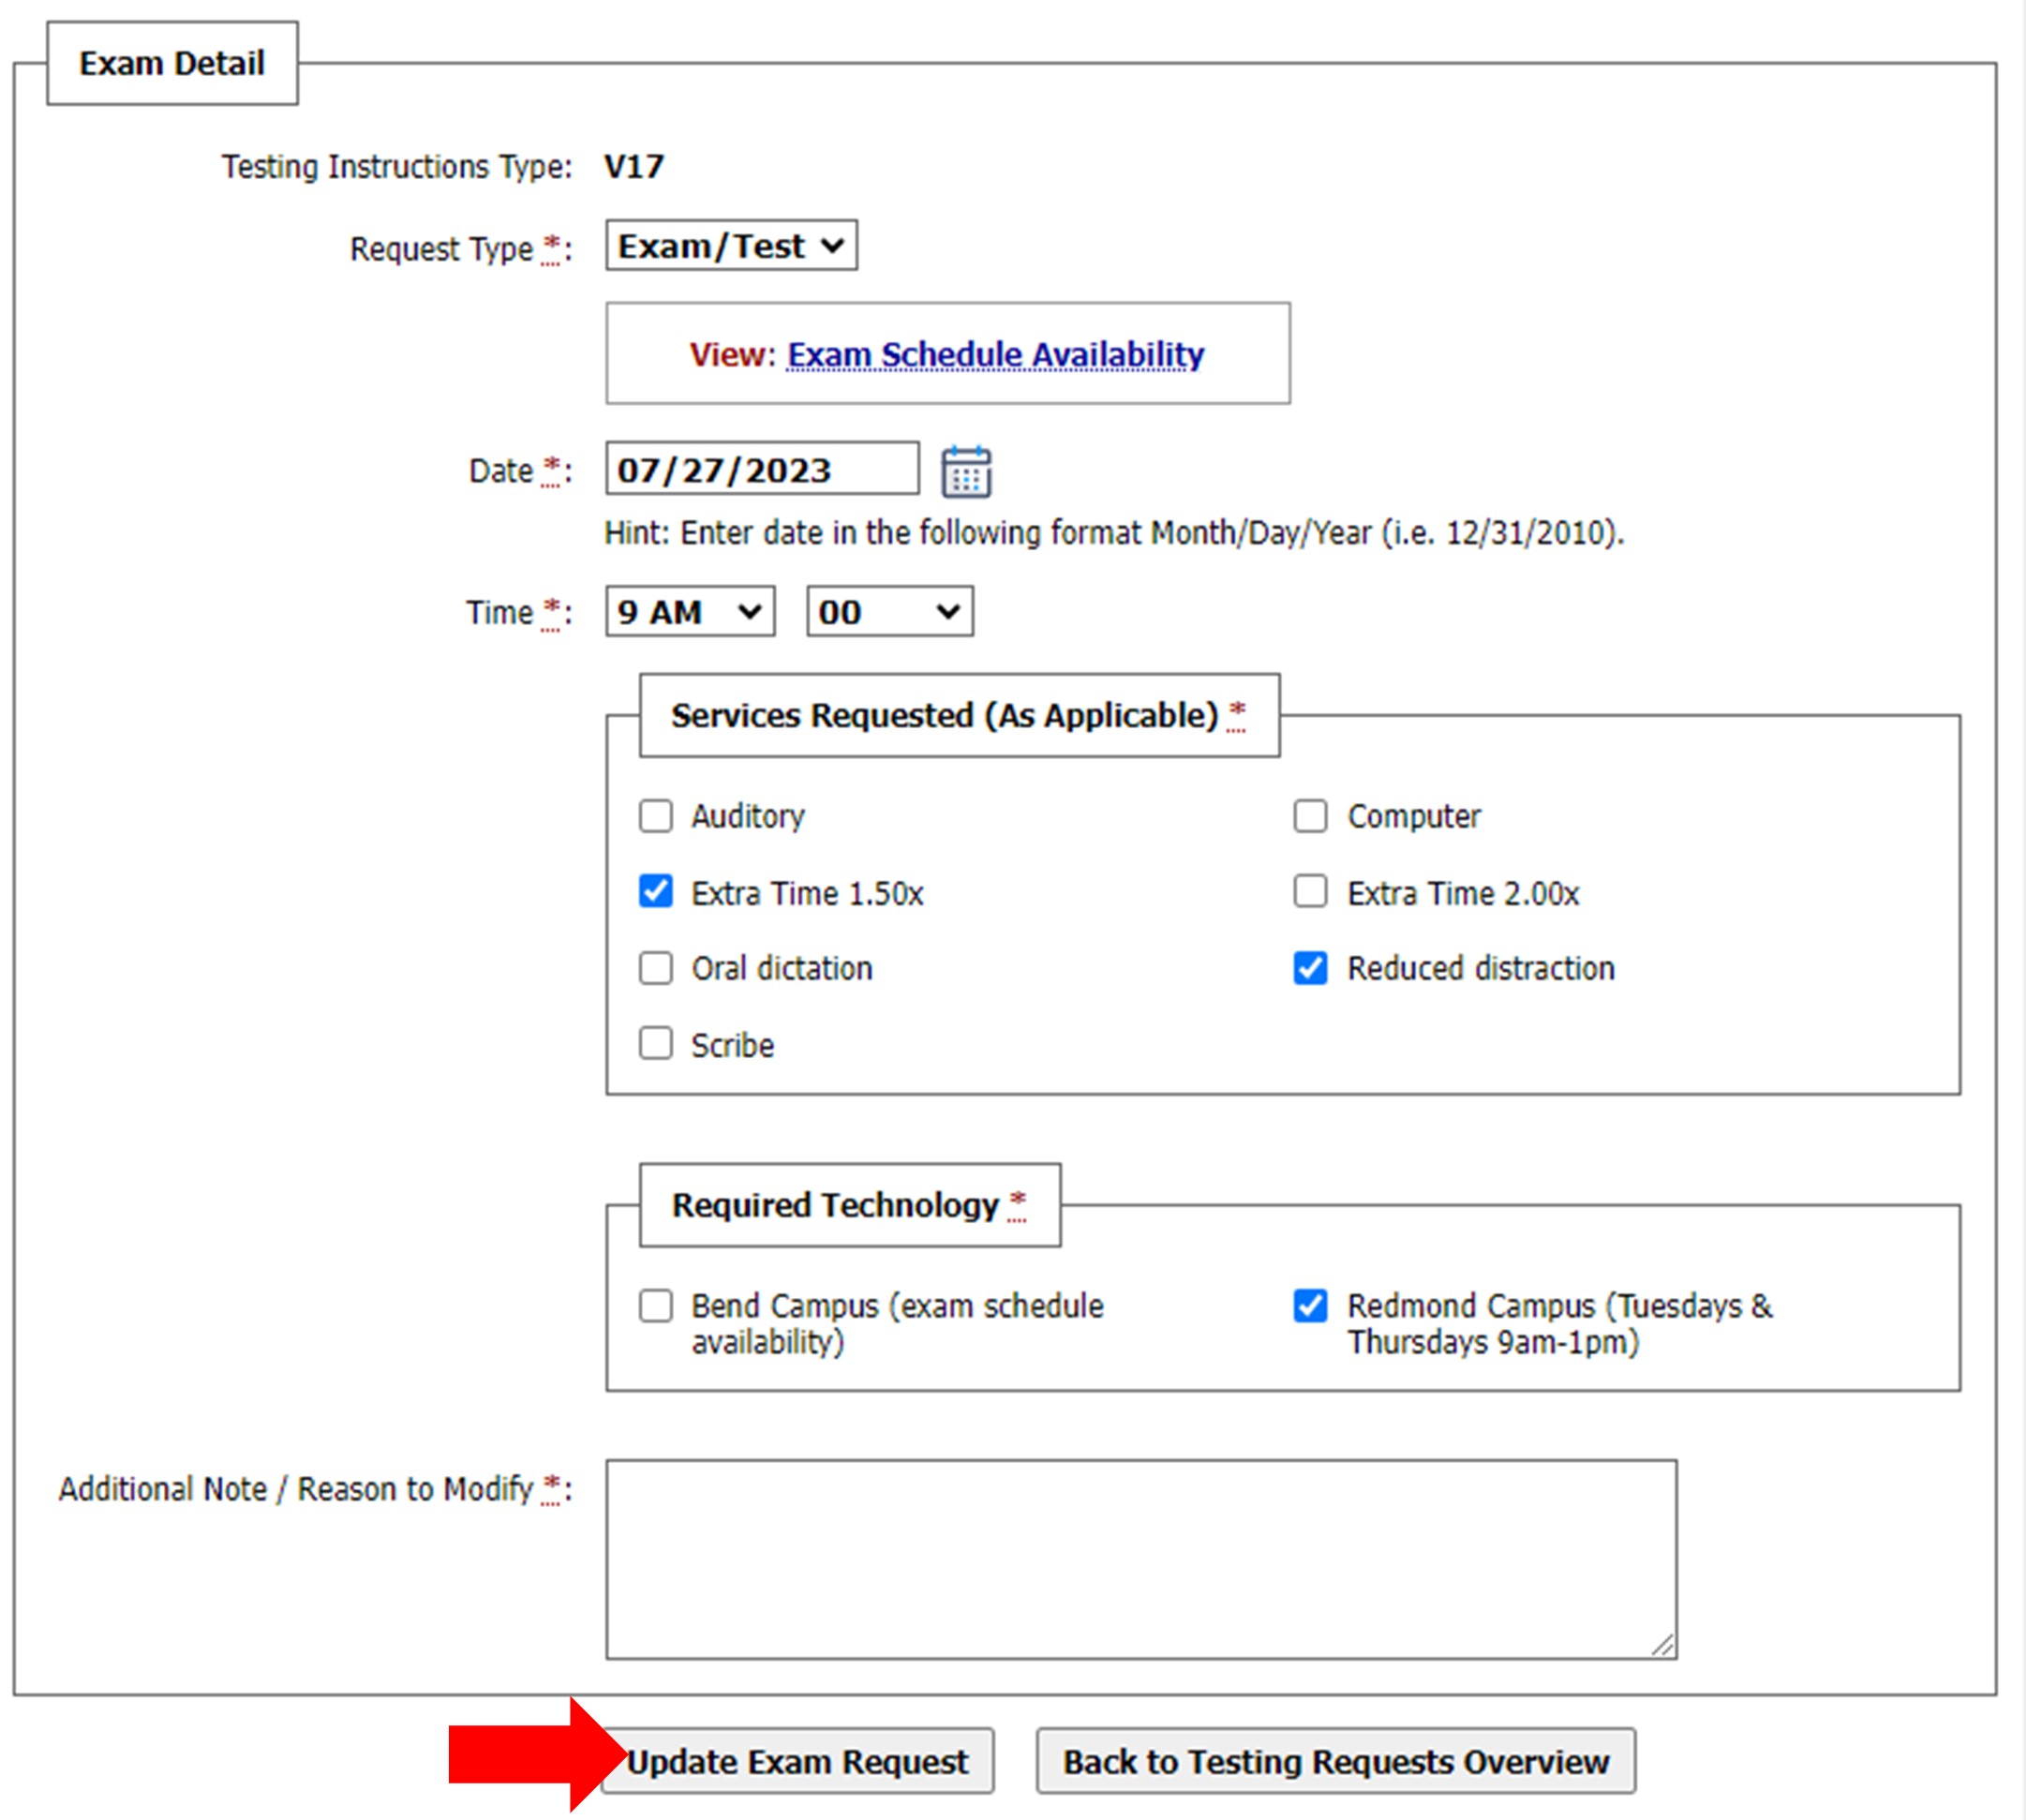Click the Request Type label

point(460,249)
